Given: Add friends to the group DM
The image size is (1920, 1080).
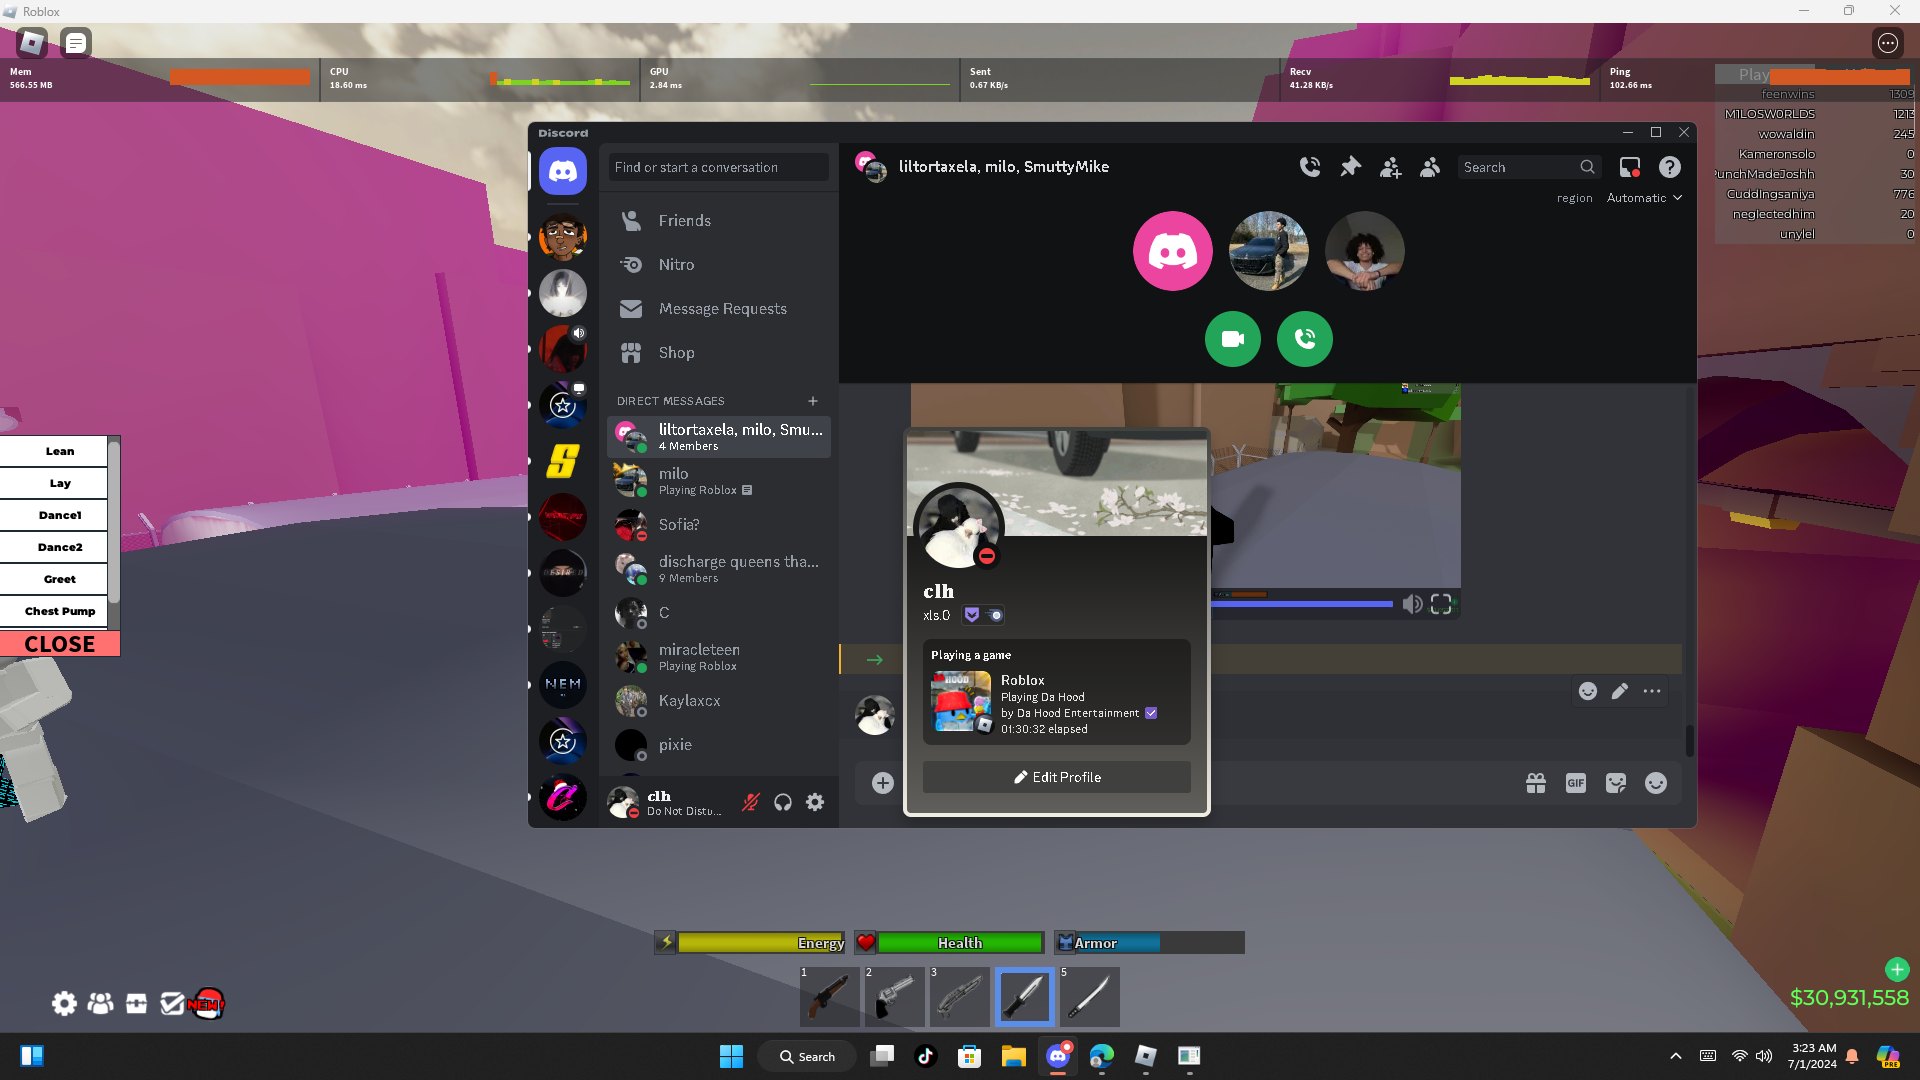Looking at the screenshot, I should coord(1390,167).
